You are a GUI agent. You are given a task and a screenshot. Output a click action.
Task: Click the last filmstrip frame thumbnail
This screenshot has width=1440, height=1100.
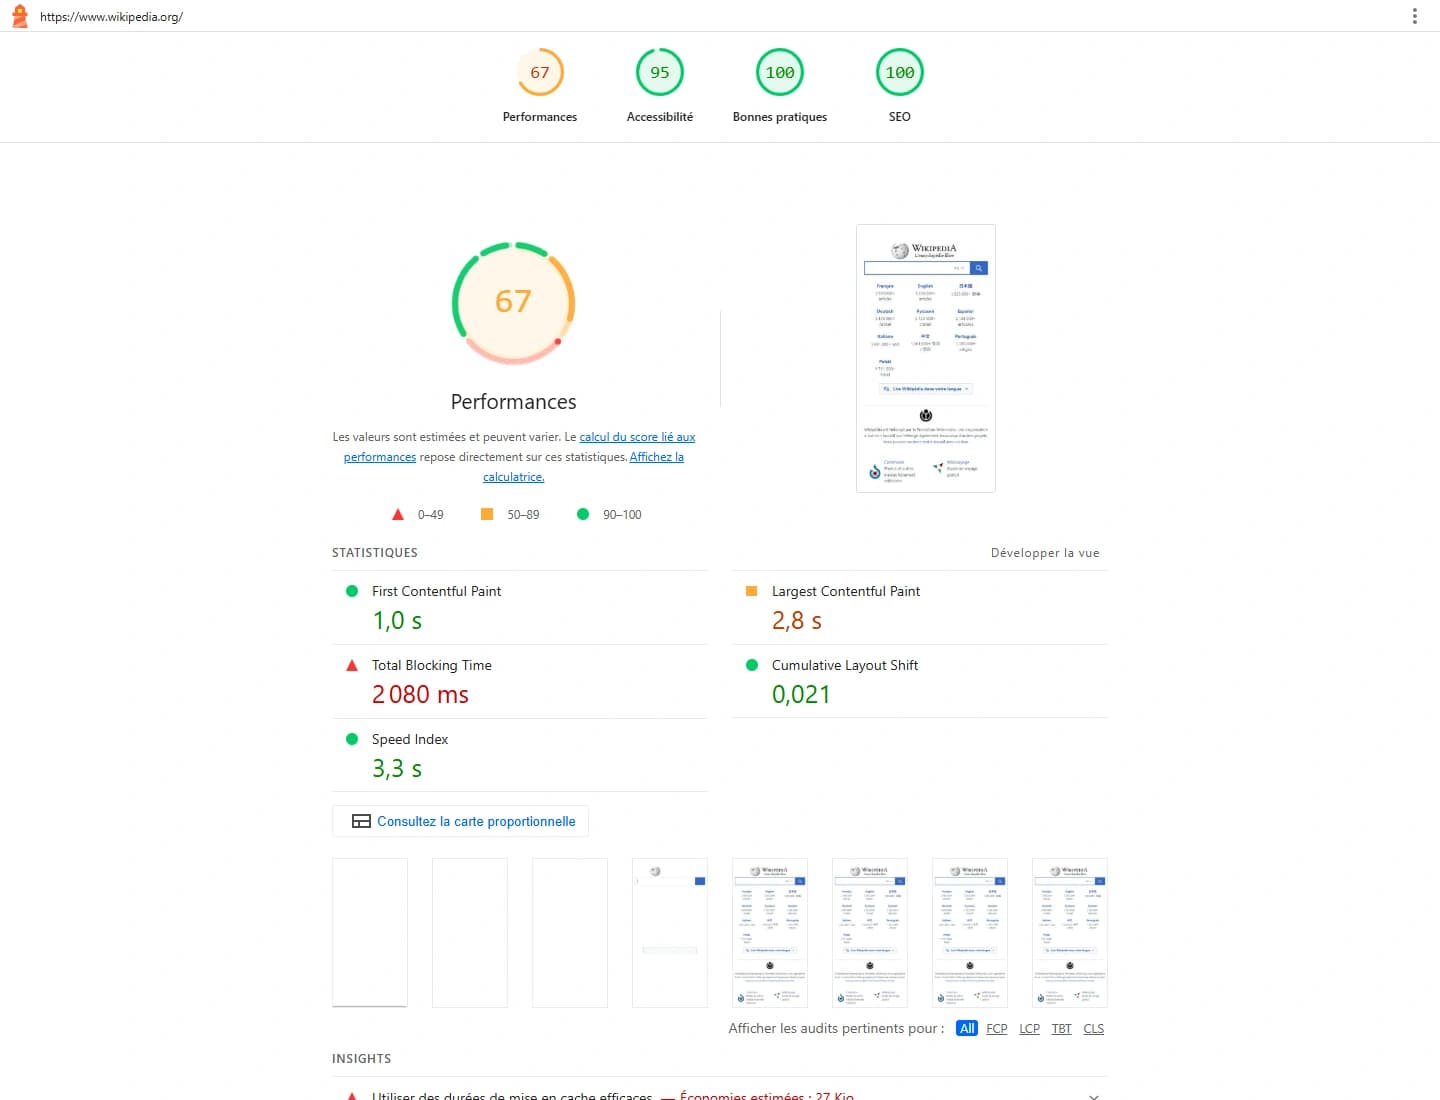pyautogui.click(x=1070, y=933)
